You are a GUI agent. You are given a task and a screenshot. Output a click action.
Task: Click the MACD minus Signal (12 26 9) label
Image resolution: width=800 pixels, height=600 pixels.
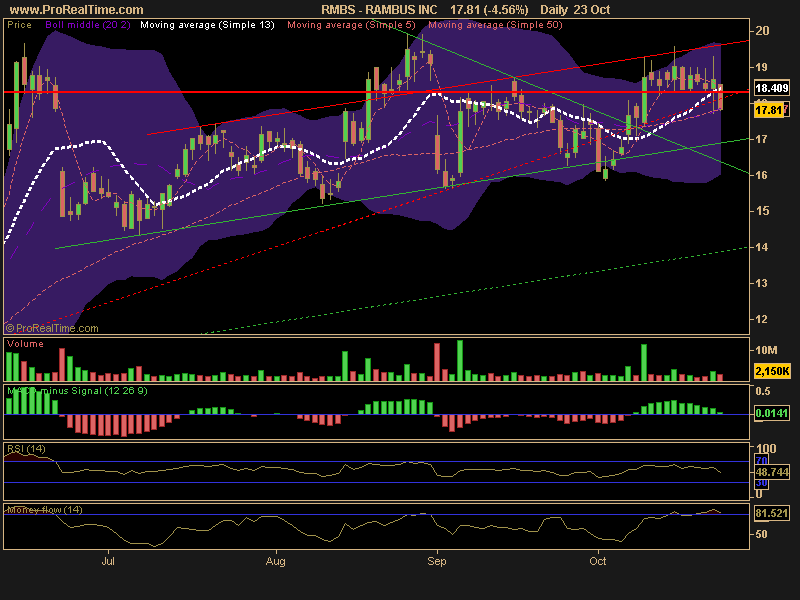click(78, 391)
